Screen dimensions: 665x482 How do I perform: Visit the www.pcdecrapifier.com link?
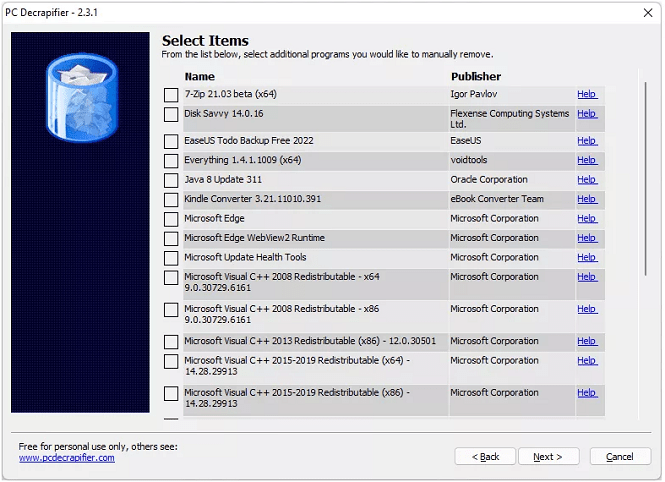[x=67, y=458]
